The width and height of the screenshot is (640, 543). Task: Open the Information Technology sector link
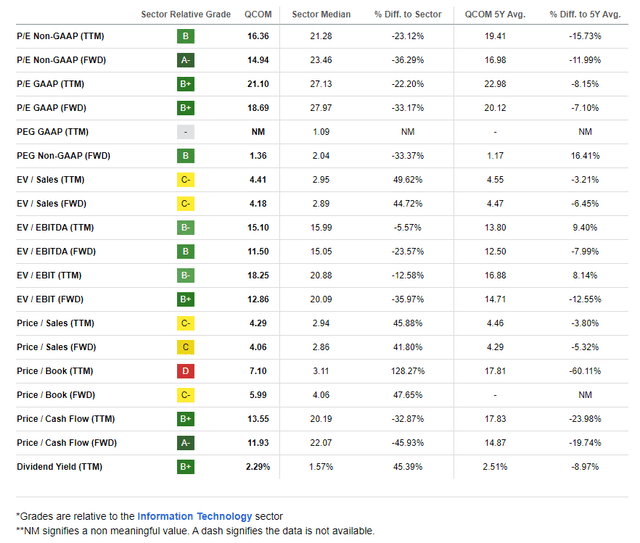tap(195, 516)
